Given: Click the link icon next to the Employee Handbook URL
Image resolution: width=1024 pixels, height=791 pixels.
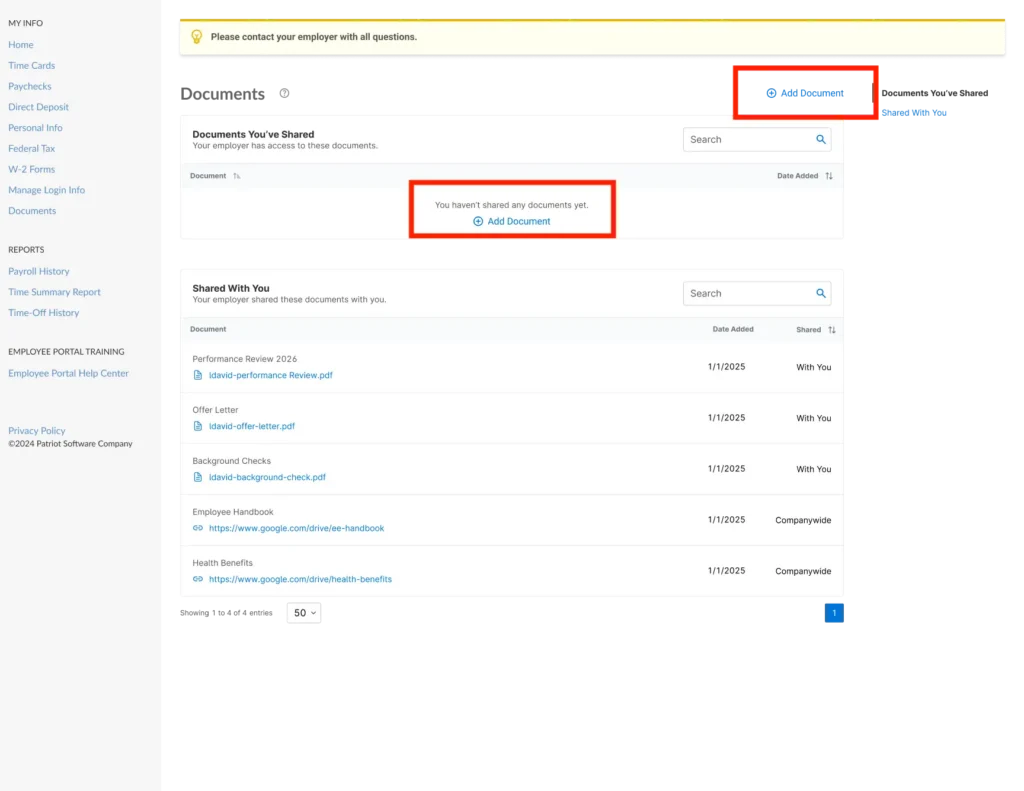Looking at the screenshot, I should [198, 528].
